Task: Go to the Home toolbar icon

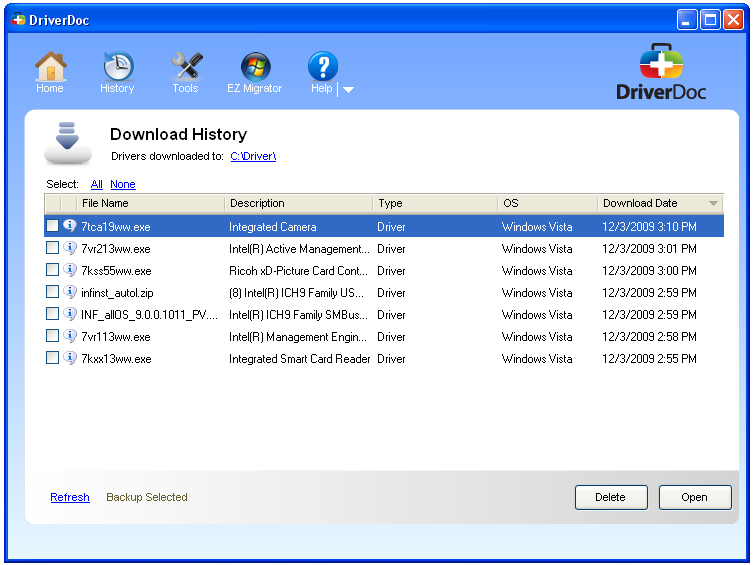Action: pyautogui.click(x=50, y=66)
